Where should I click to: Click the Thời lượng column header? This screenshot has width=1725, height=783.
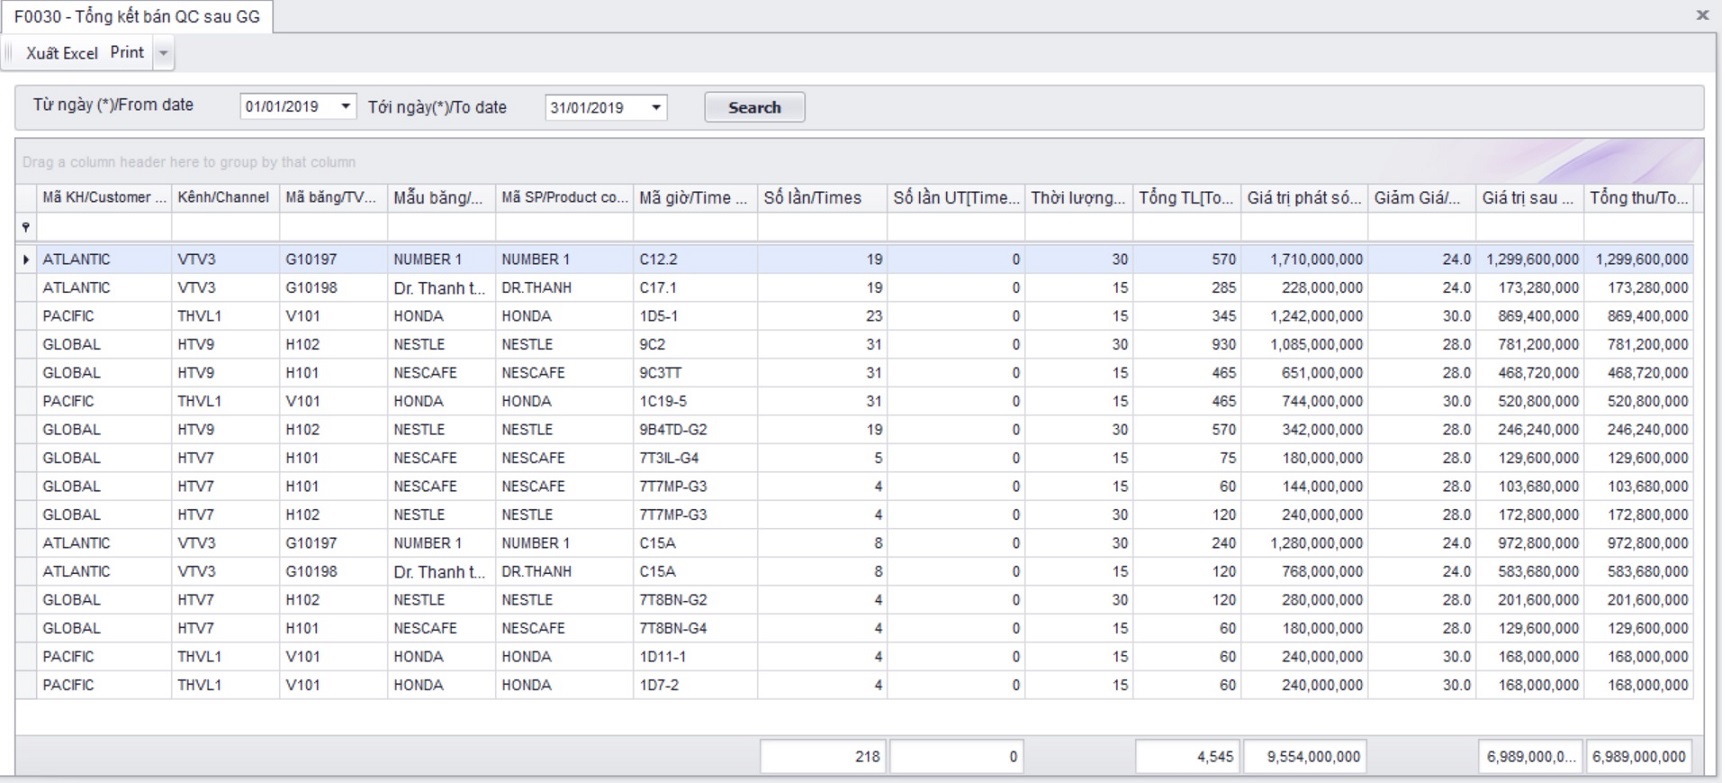point(1079,198)
